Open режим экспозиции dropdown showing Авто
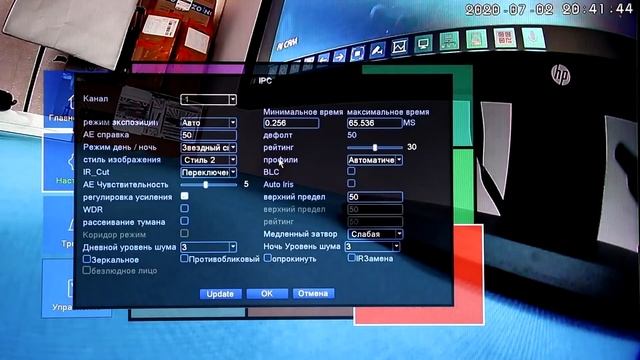 click(x=209, y=123)
